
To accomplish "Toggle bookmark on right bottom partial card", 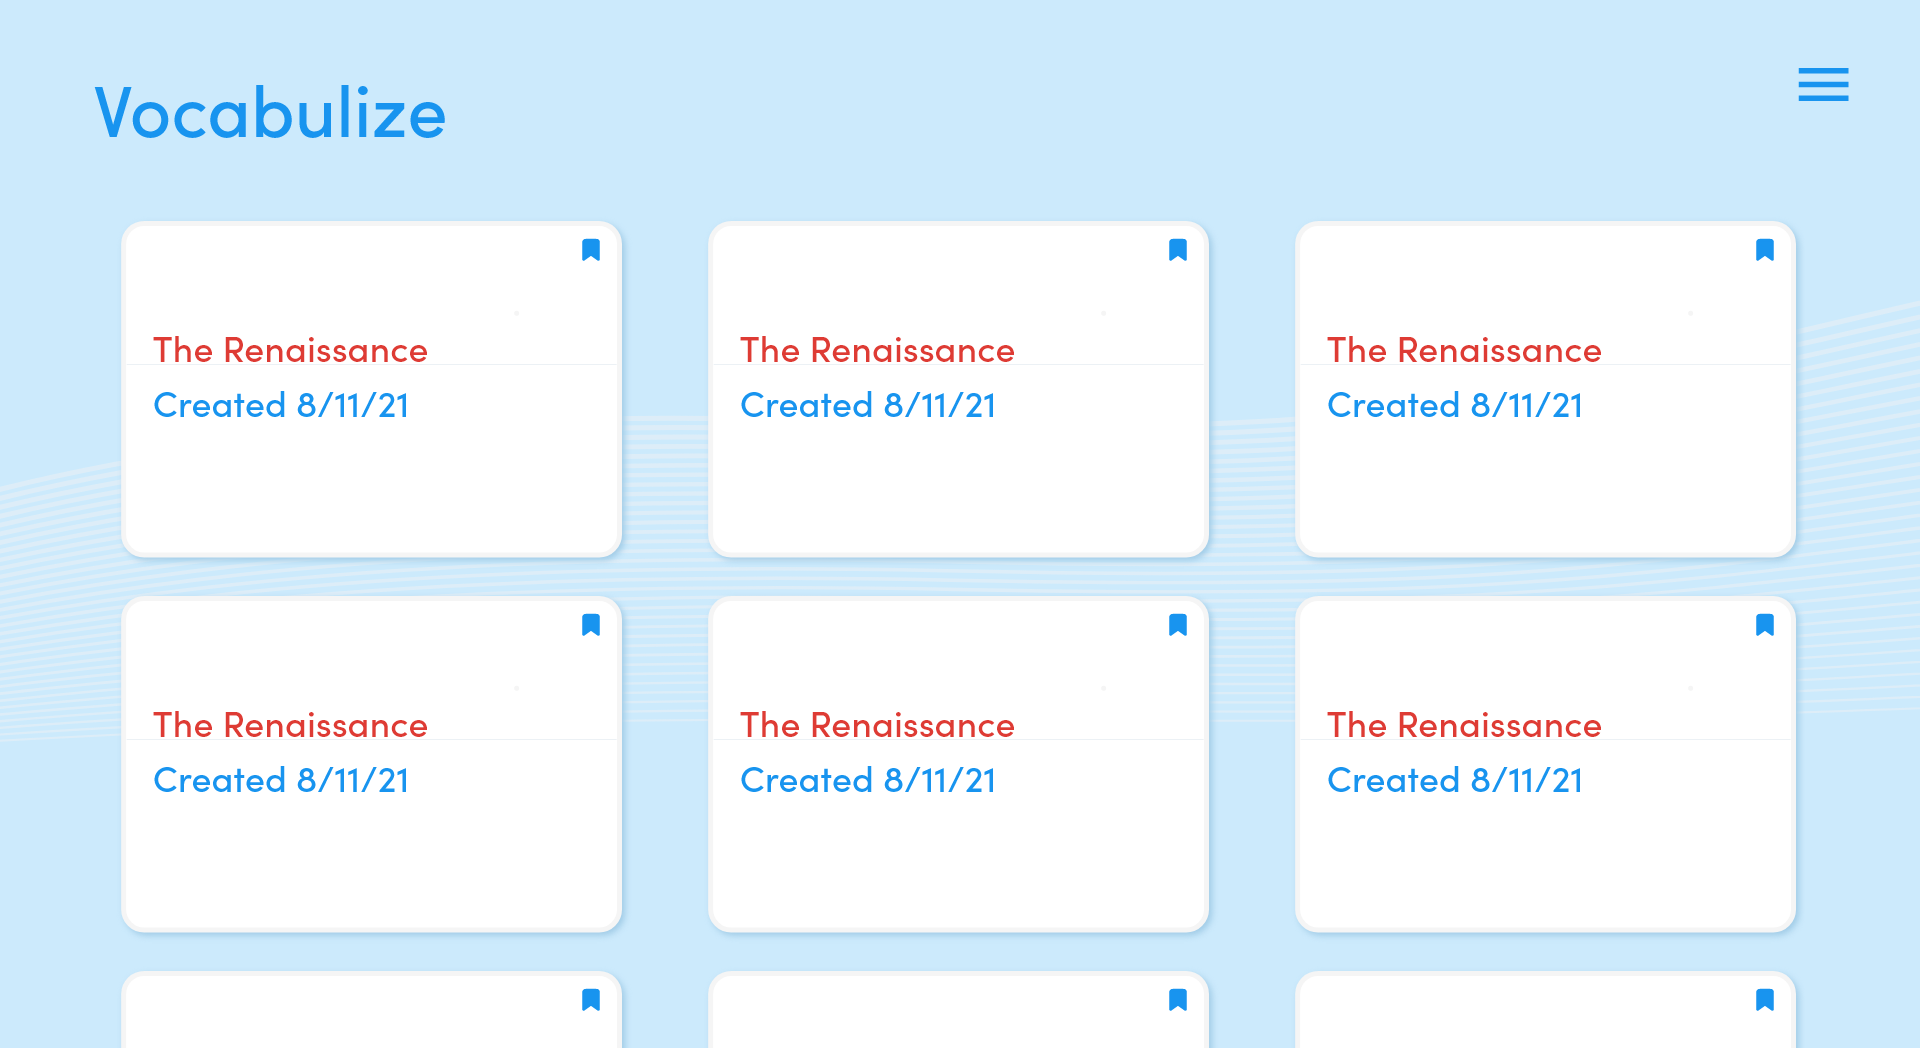I will click(1765, 1000).
